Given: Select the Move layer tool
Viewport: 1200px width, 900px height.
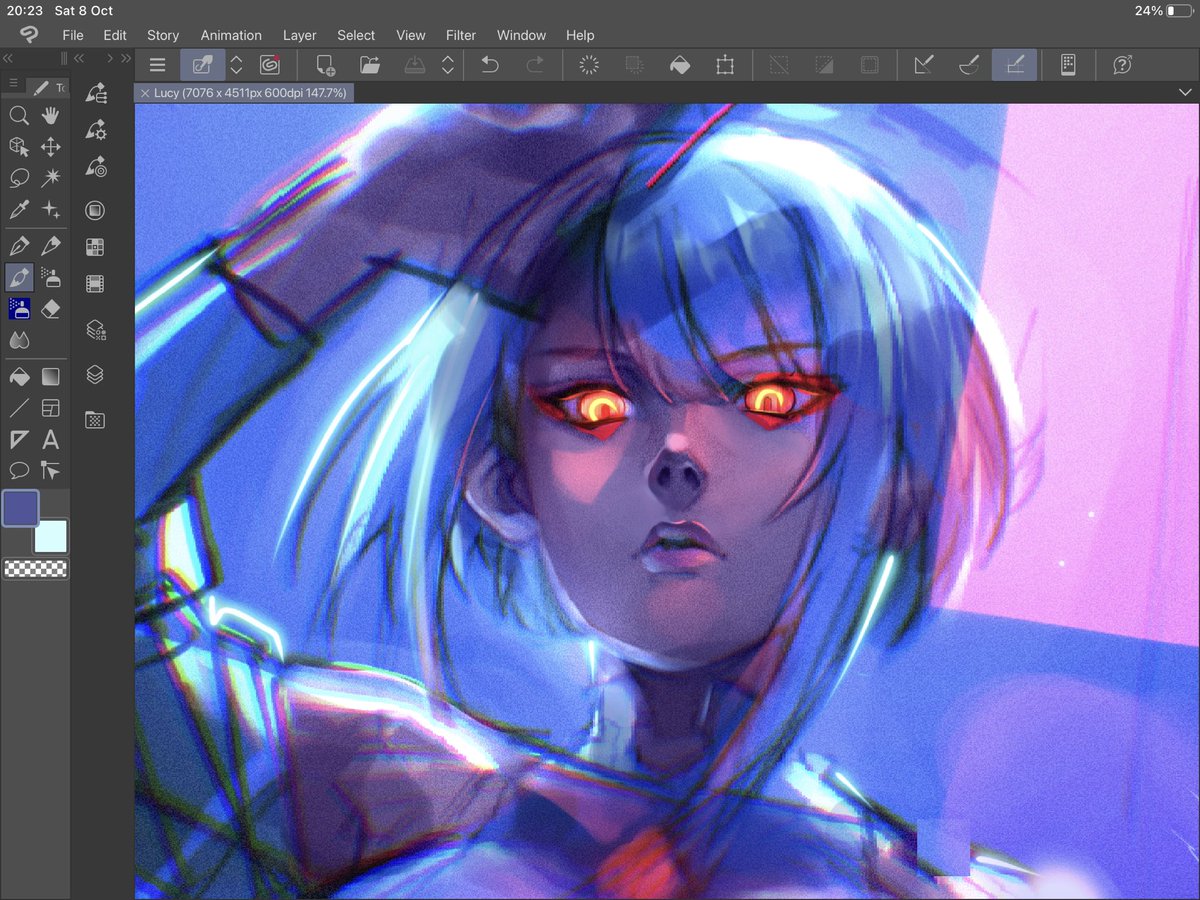Looking at the screenshot, I should [x=50, y=147].
